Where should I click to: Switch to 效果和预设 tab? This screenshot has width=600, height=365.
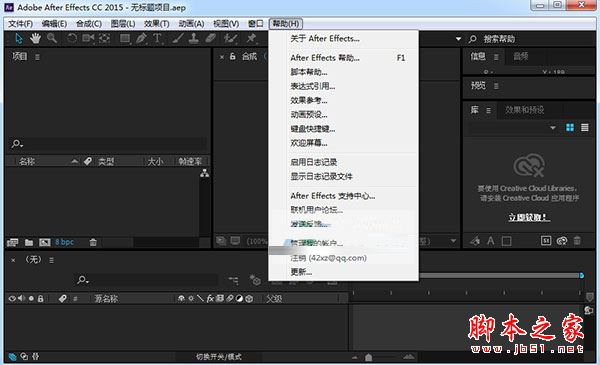click(x=524, y=110)
